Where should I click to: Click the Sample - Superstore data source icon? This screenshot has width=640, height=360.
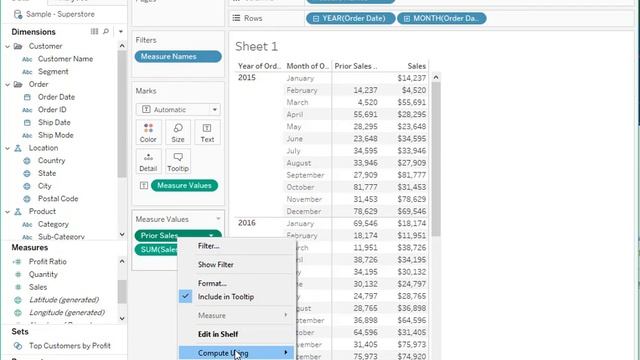tap(18, 14)
